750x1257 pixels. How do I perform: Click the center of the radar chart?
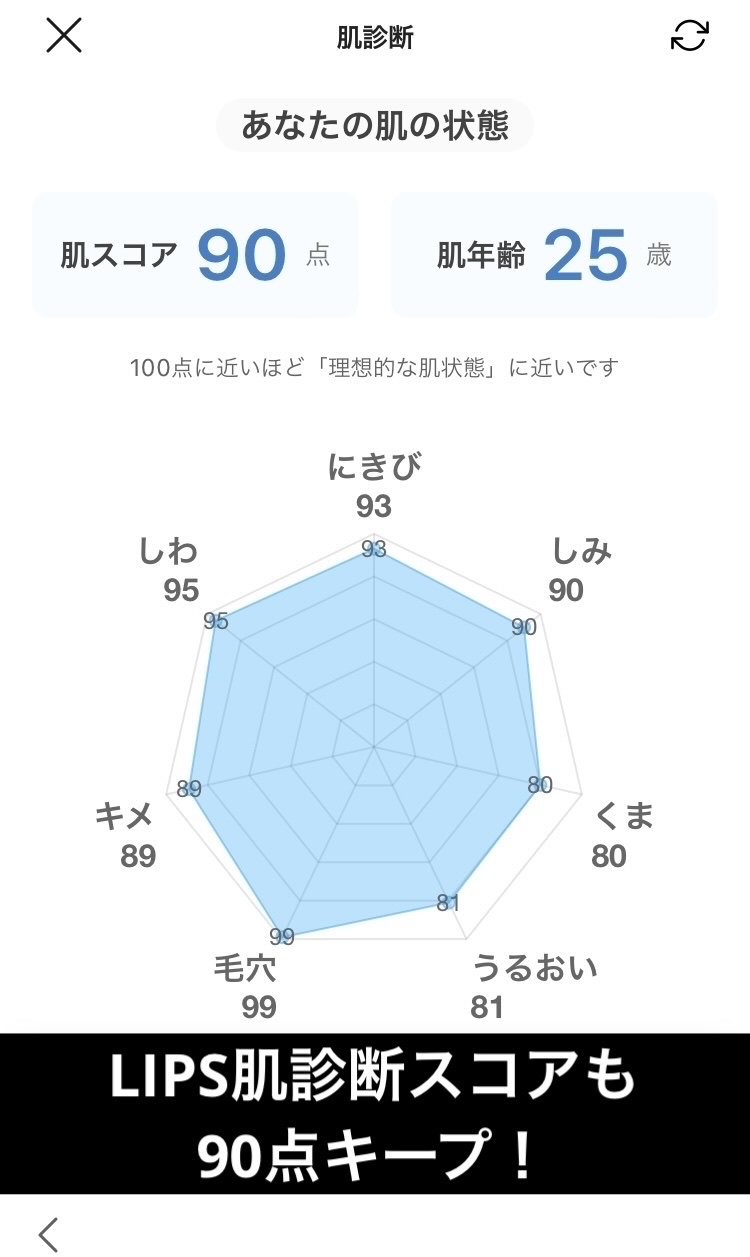point(374,746)
